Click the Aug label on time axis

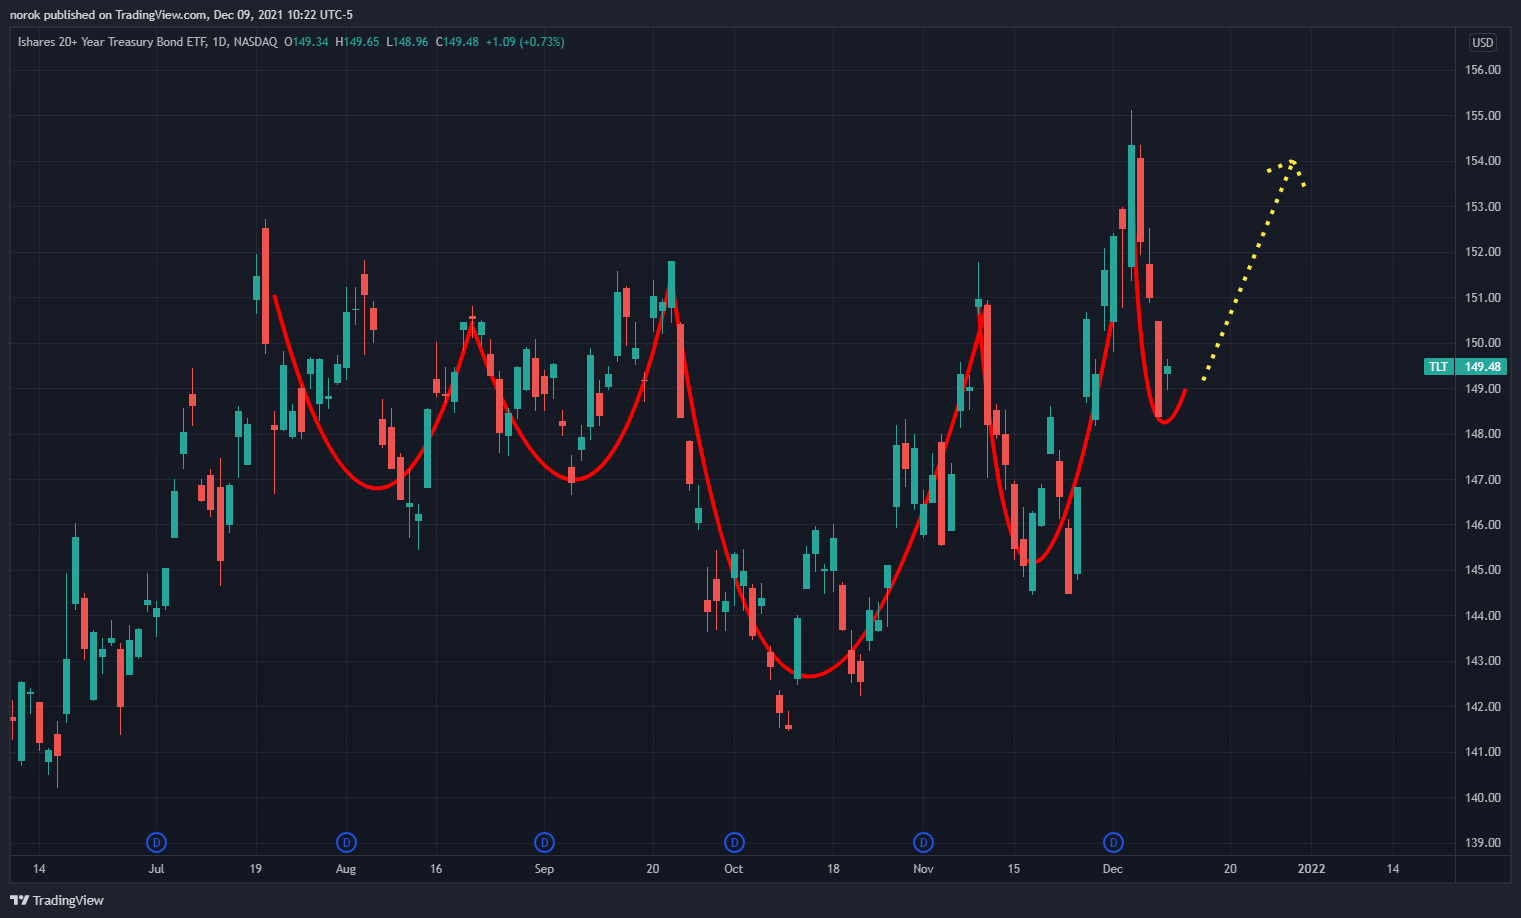(x=346, y=869)
